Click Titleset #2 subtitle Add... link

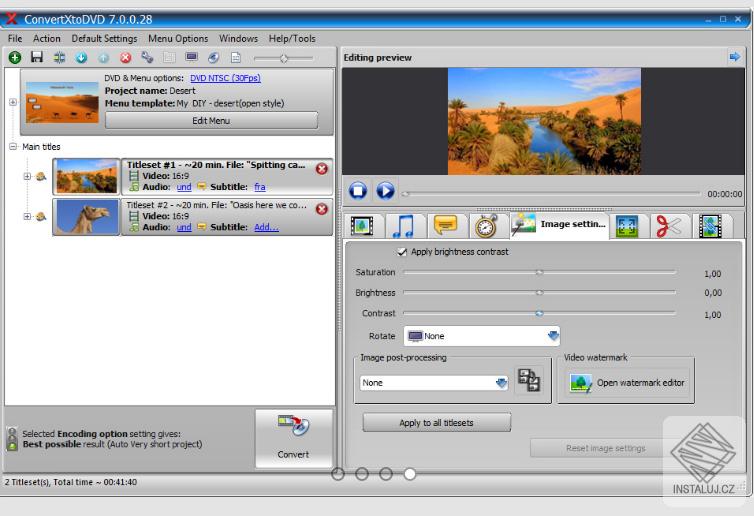pos(266,227)
